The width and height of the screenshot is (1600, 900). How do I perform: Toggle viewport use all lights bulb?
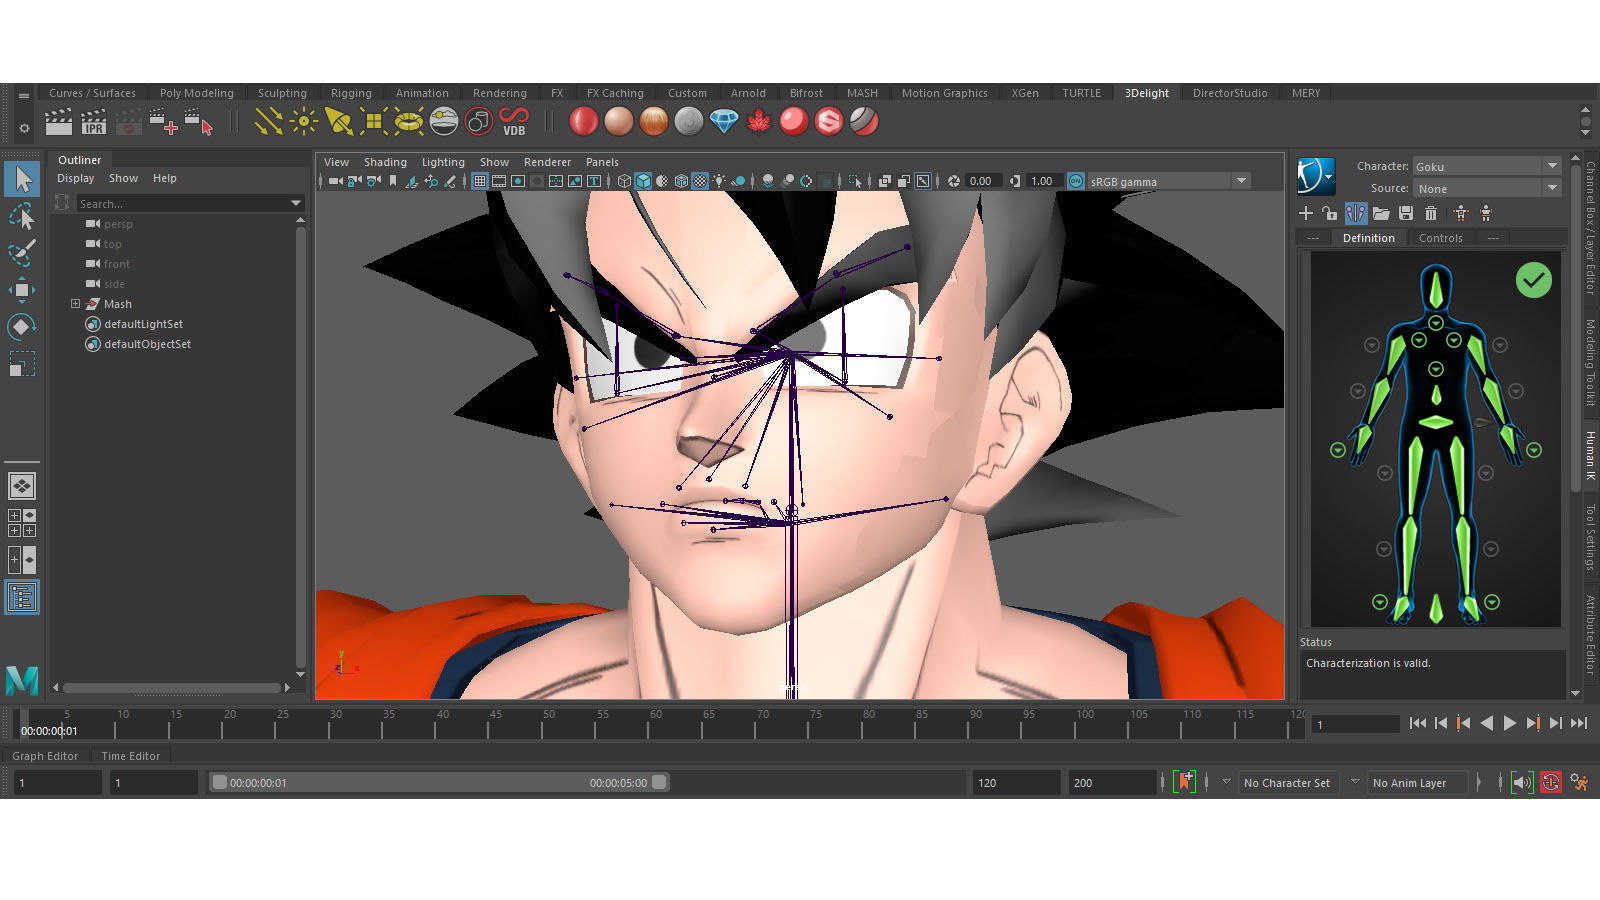coord(719,181)
